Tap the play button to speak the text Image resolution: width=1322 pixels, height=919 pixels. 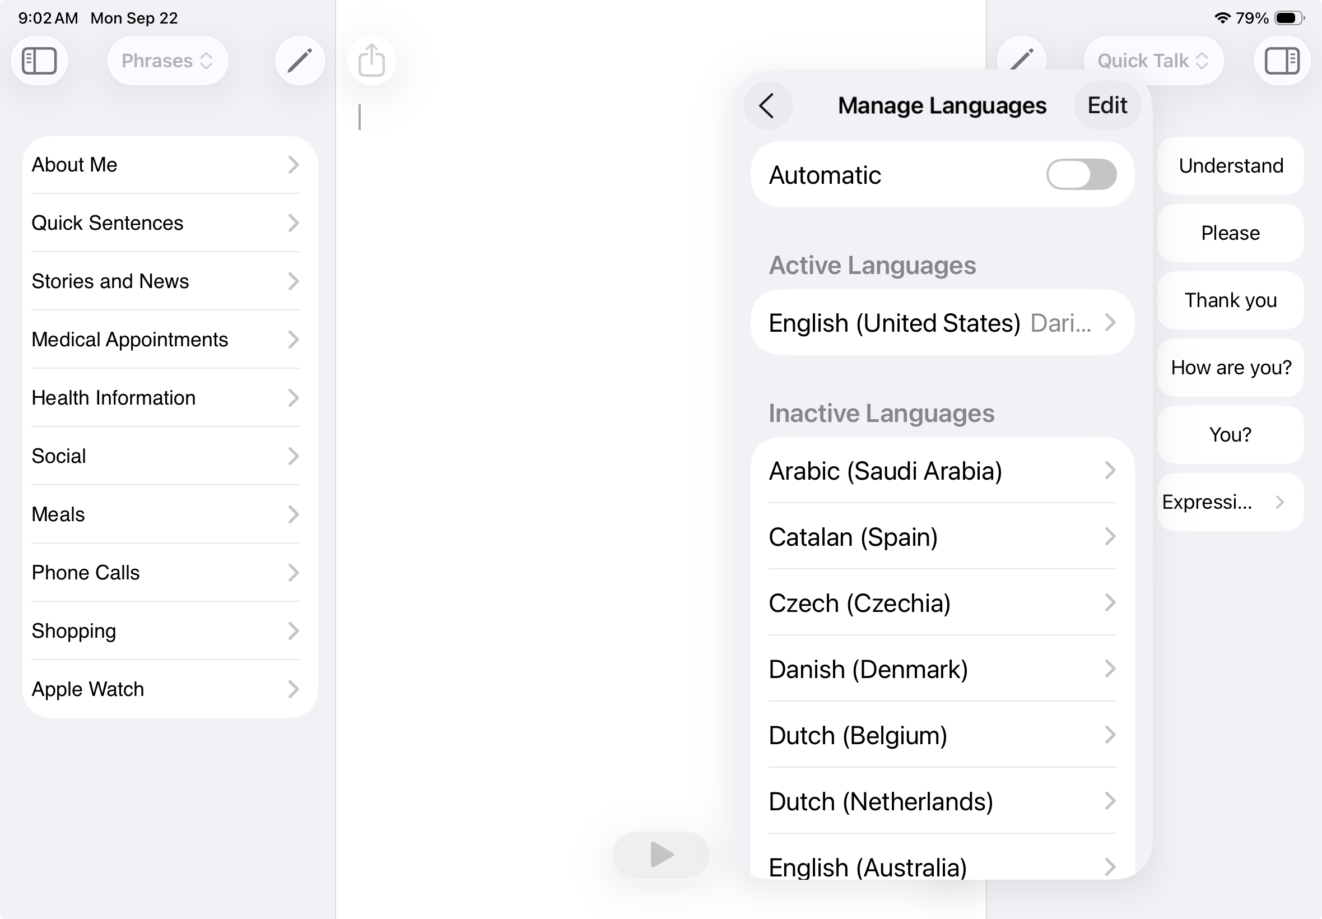[x=660, y=854]
